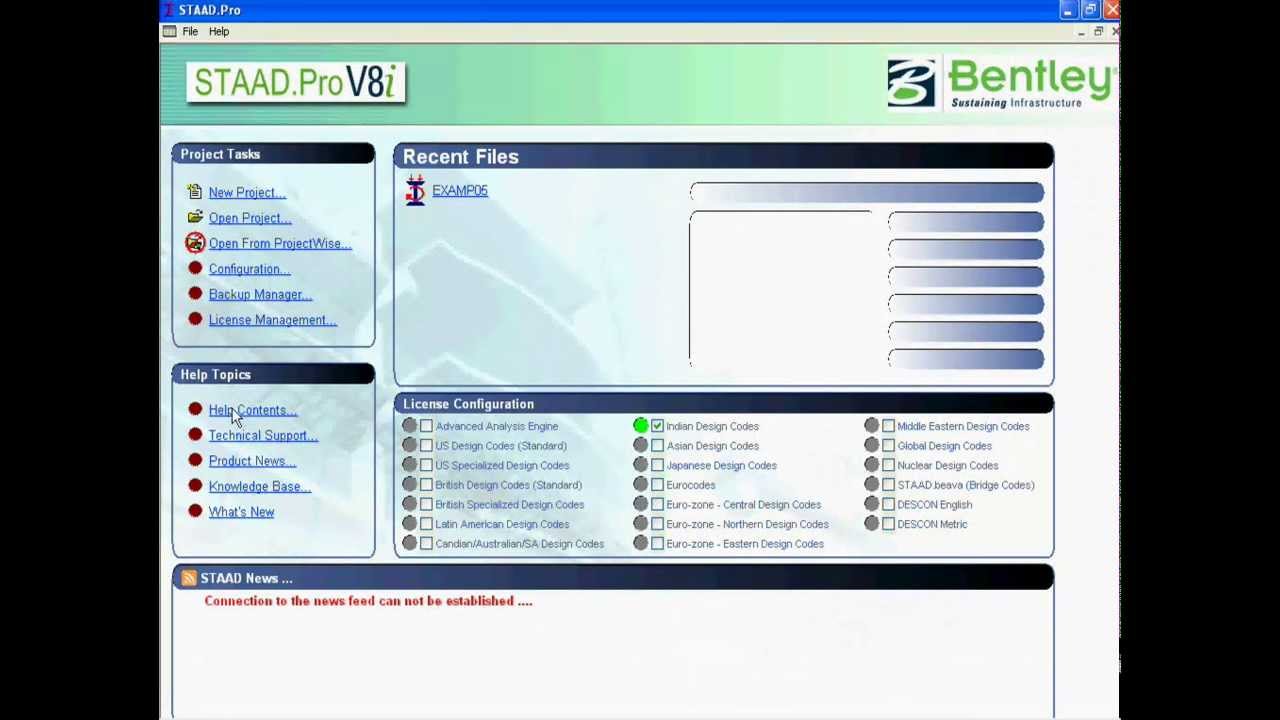Viewport: 1280px width, 720px height.
Task: Click the Open Project link
Action: pos(250,218)
